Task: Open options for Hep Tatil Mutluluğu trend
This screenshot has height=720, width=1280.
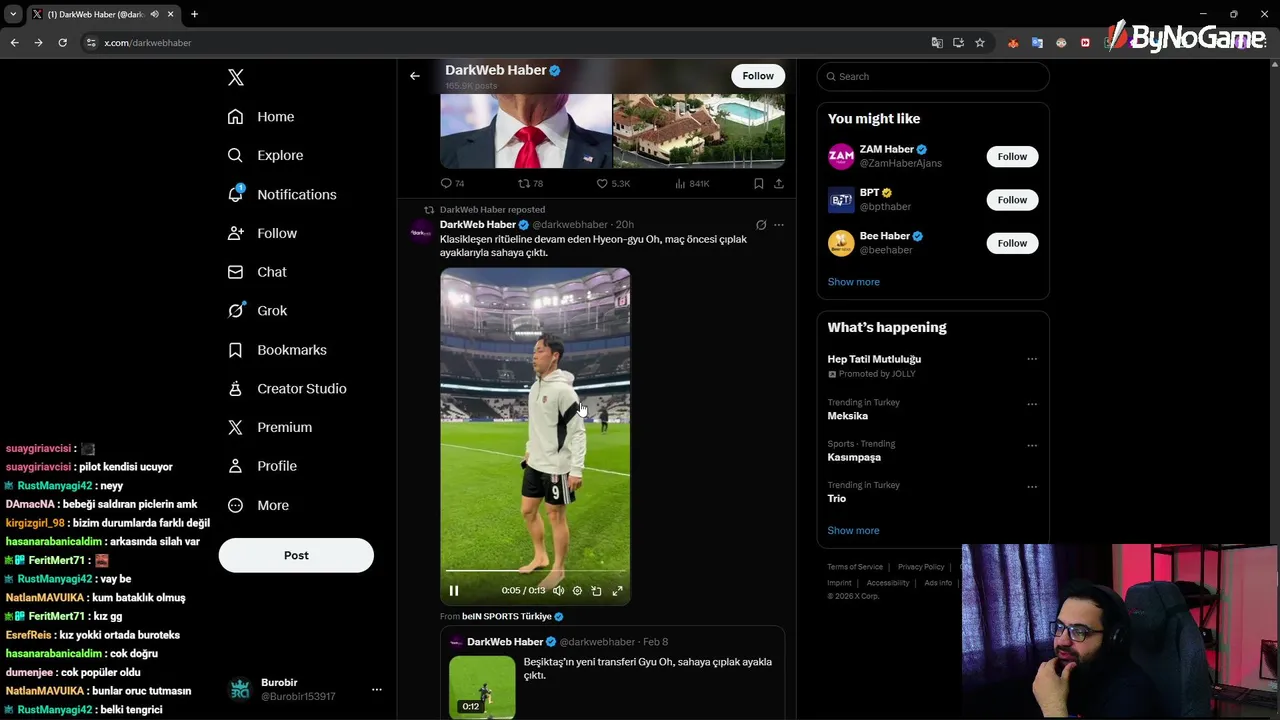Action: pos(1032,359)
